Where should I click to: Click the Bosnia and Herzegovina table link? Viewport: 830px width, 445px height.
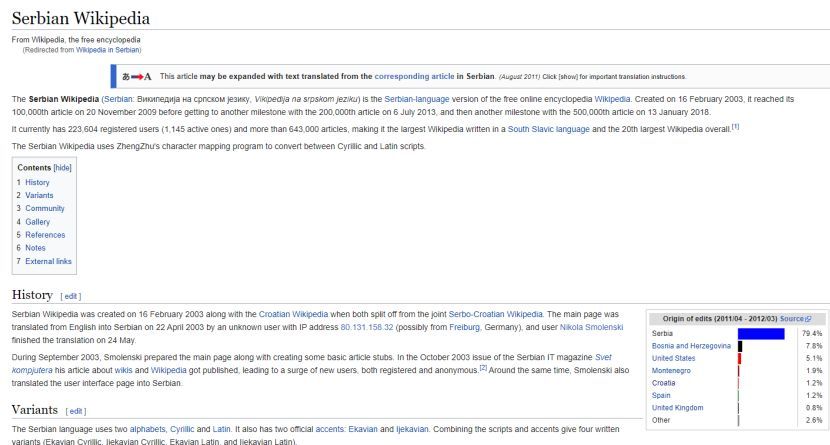690,346
